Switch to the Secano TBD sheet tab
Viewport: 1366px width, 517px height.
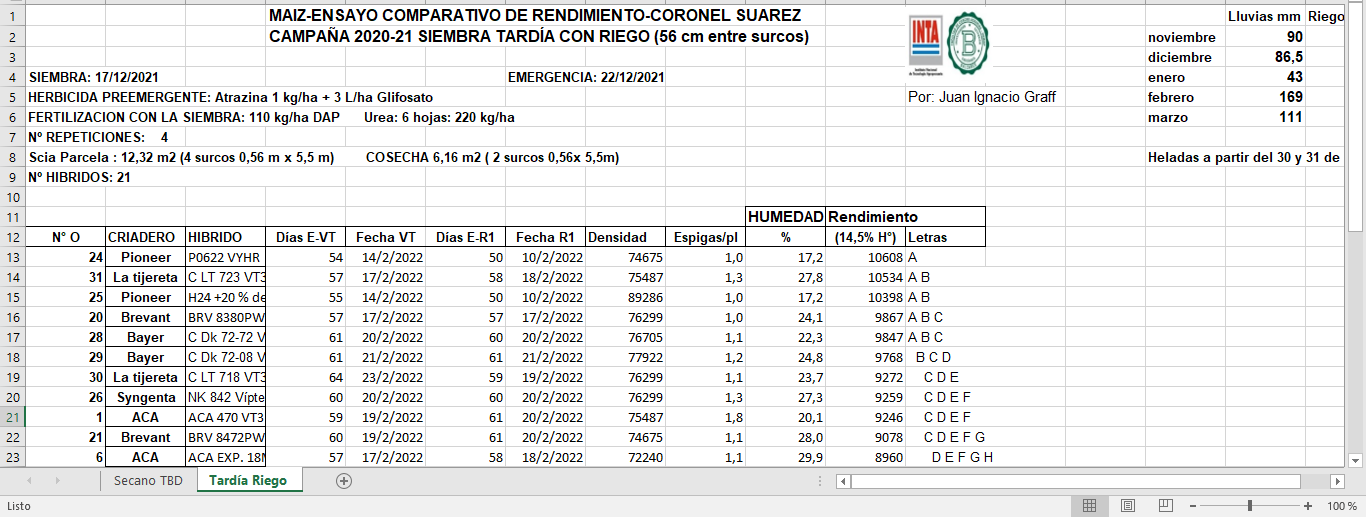[x=148, y=481]
